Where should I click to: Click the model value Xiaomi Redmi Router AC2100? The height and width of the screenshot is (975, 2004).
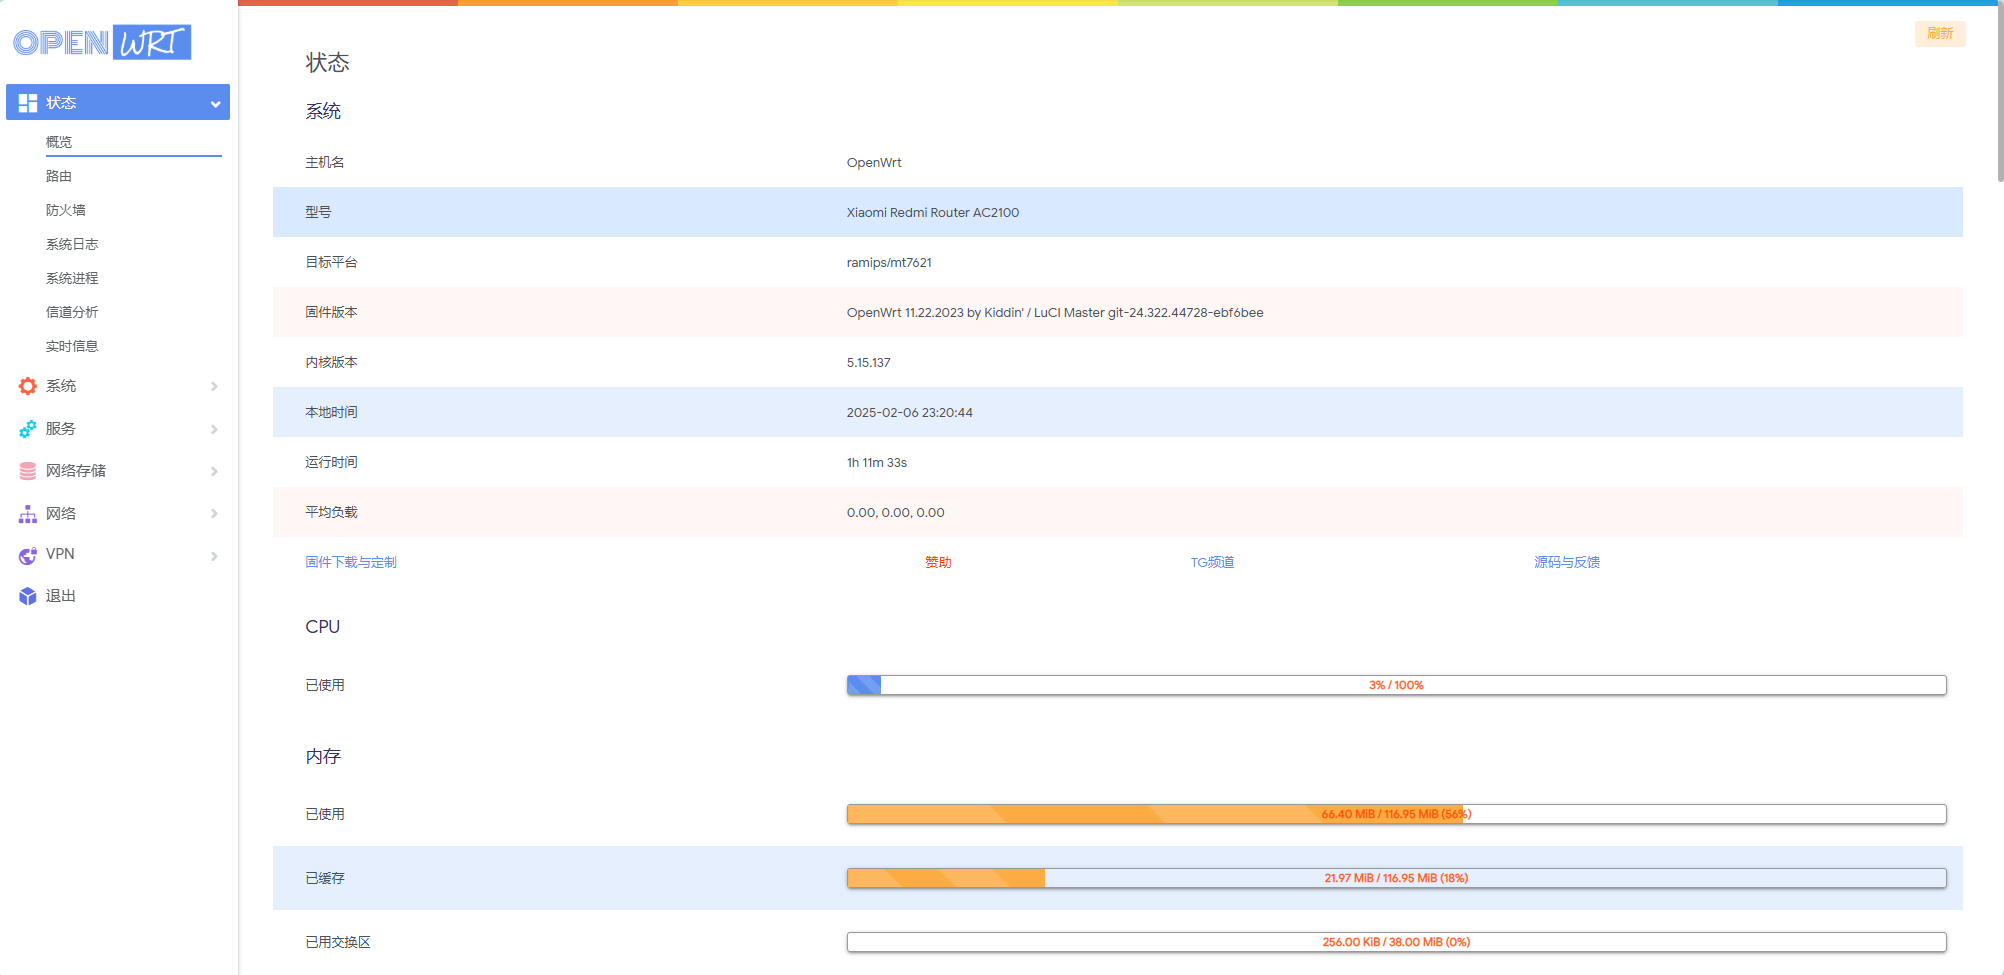(x=933, y=213)
